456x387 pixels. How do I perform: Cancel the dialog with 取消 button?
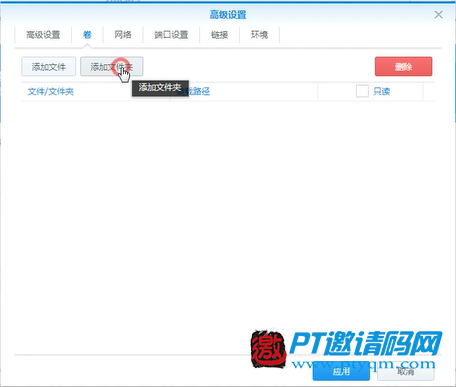point(406,371)
